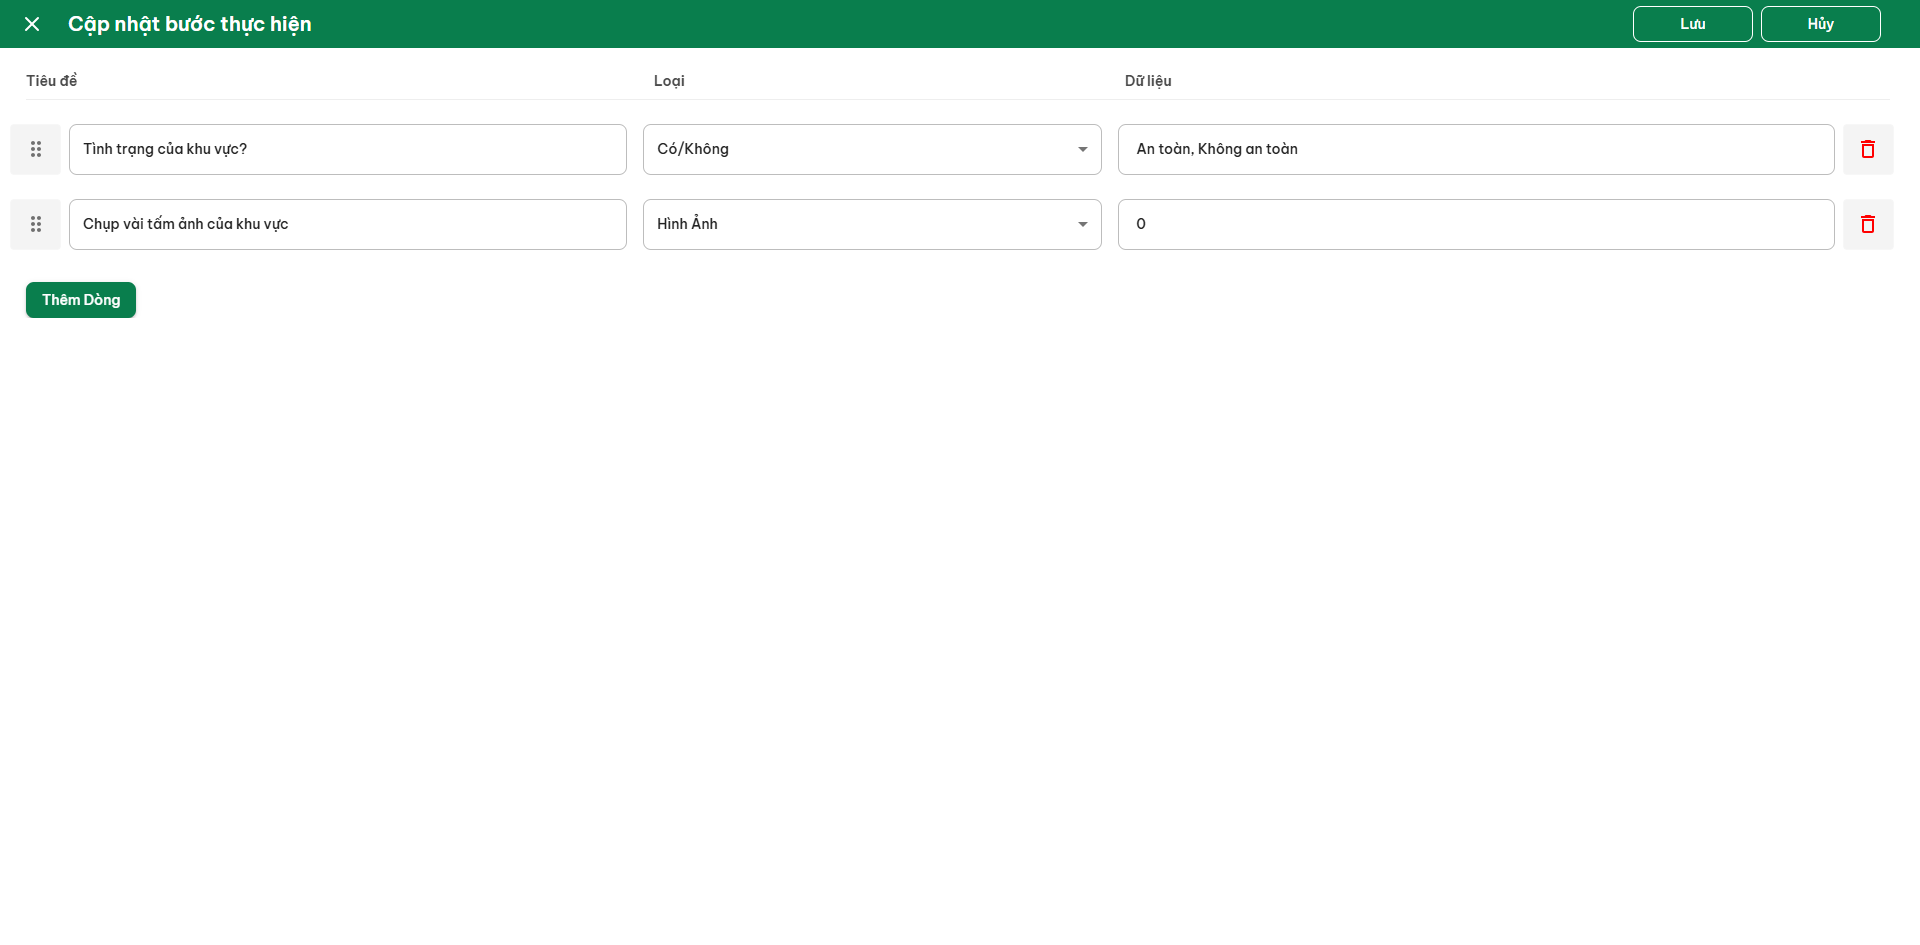The image size is (1920, 945).
Task: Click the An toàn, Không an toàn data field
Action: (x=1475, y=149)
